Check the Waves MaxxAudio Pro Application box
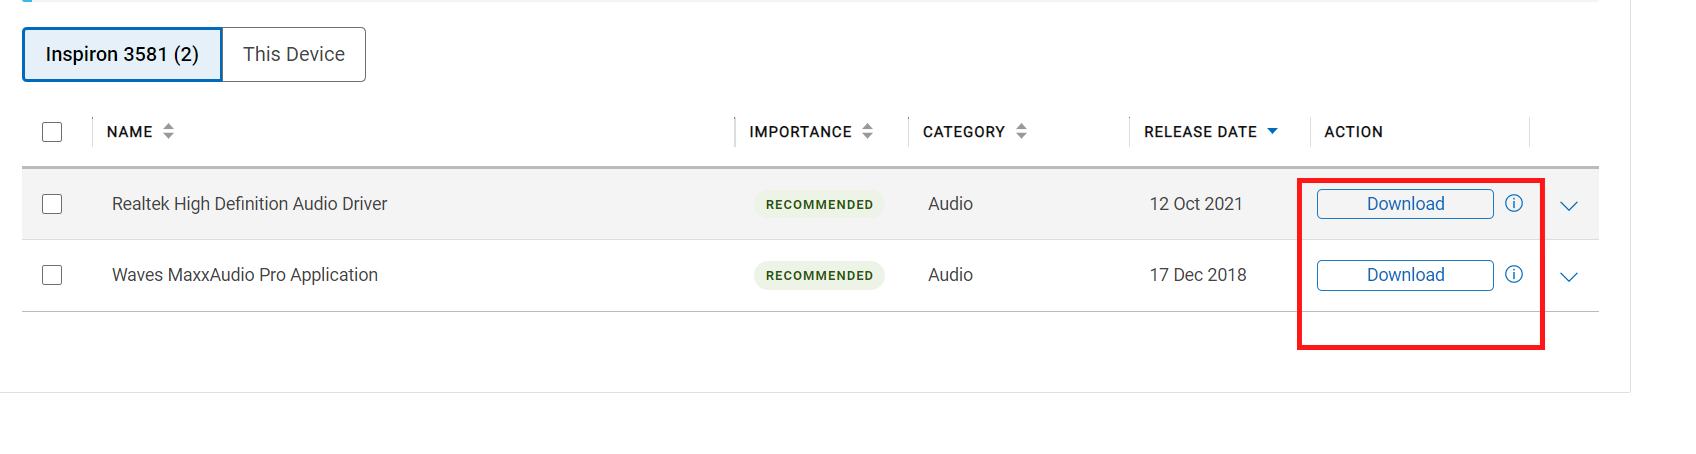The height and width of the screenshot is (454, 1696). [x=52, y=275]
